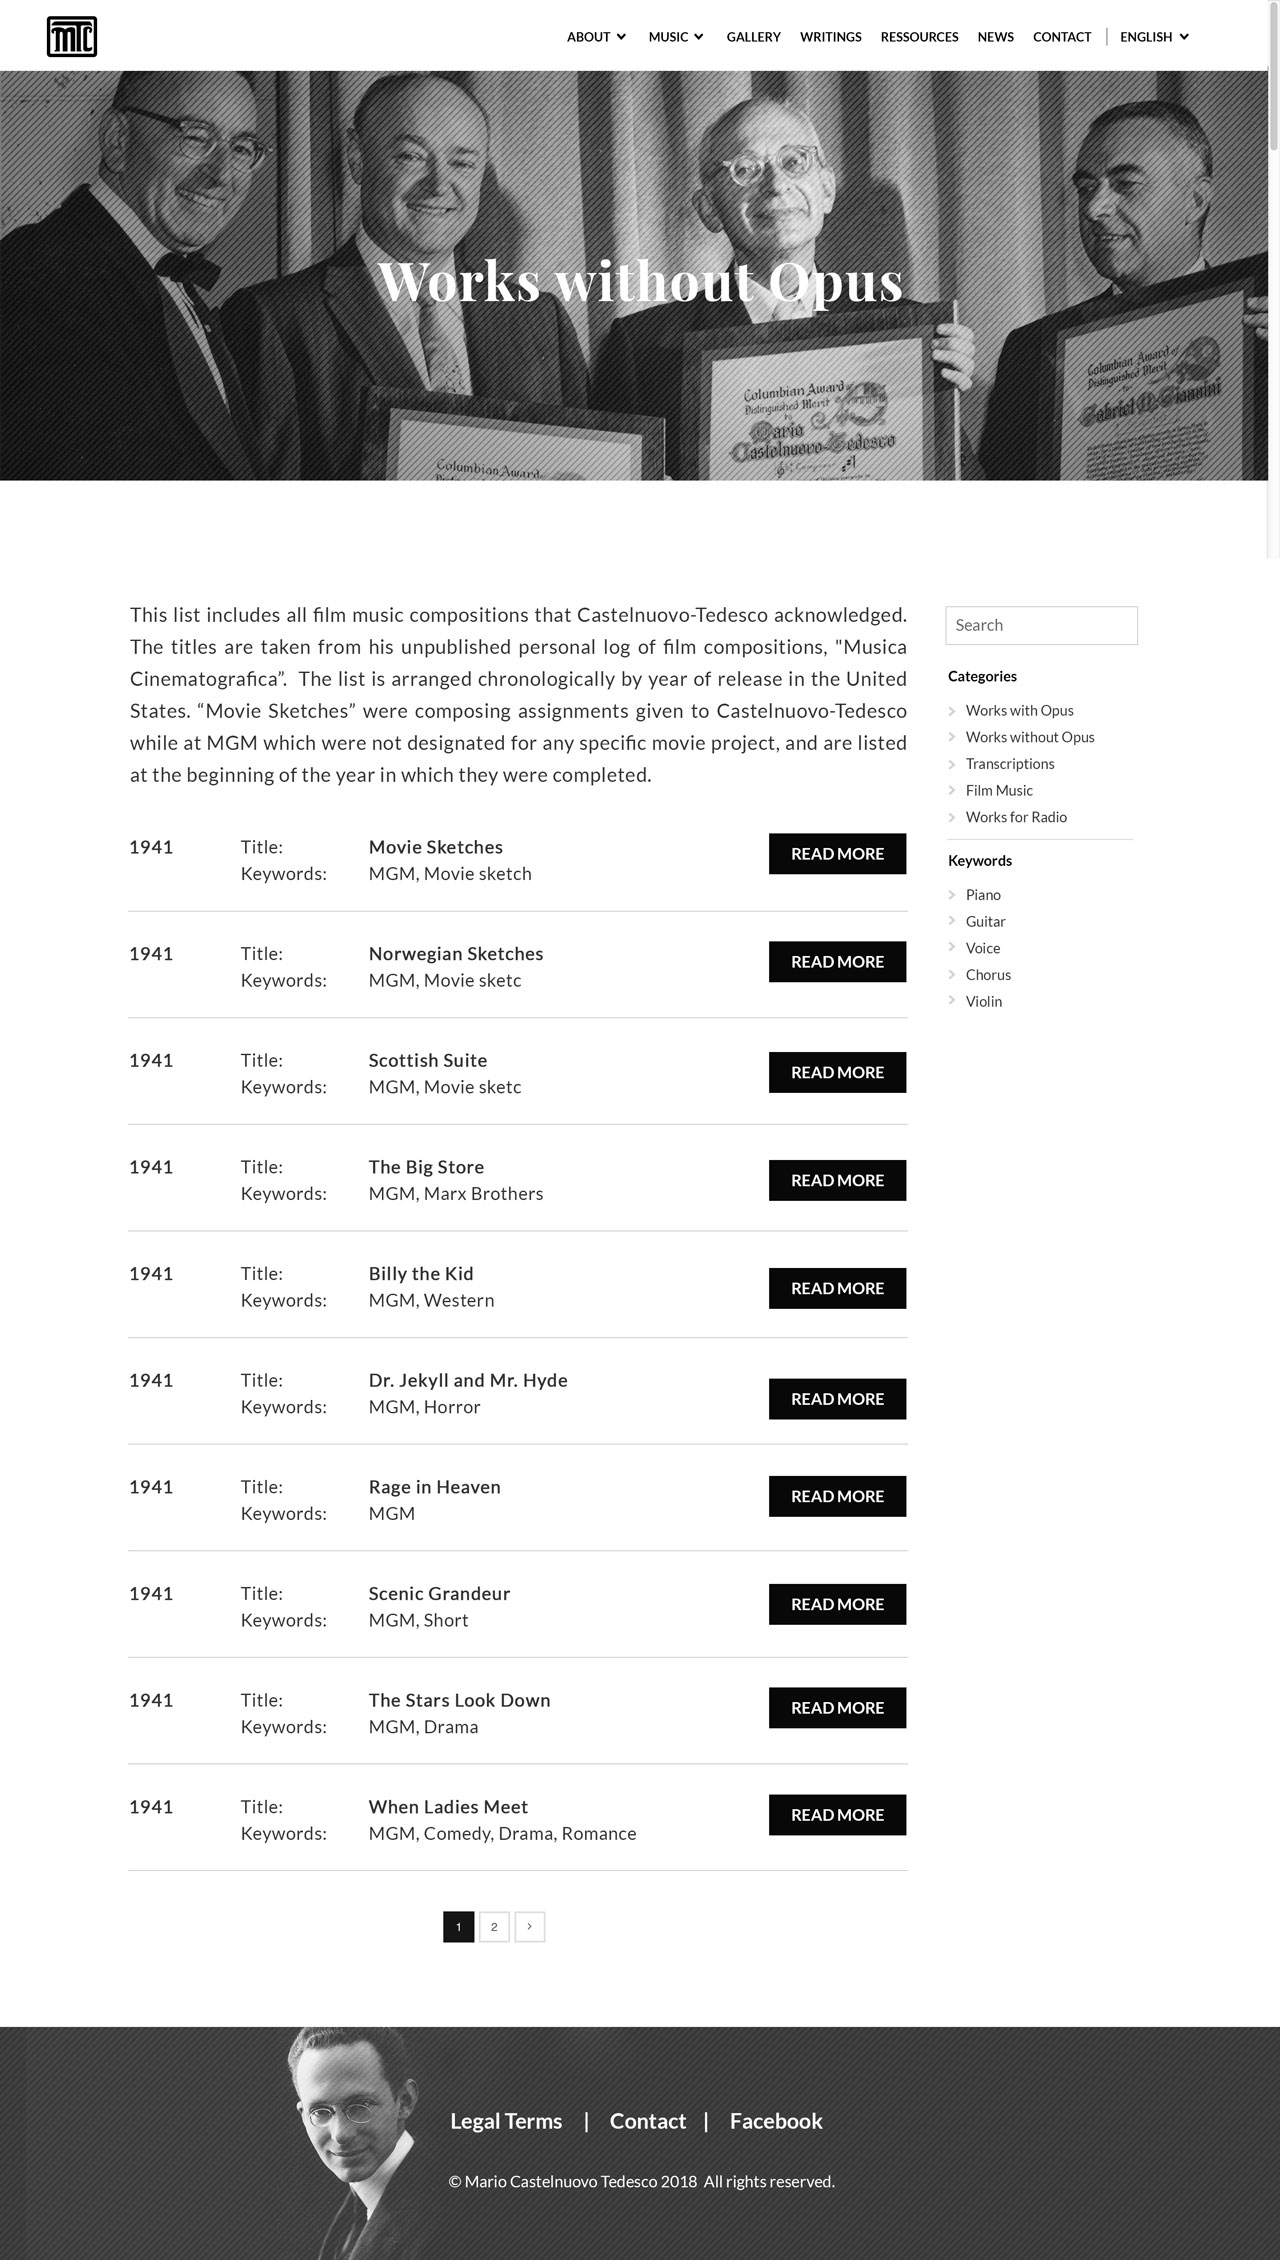Go to the Writings page
The image size is (1280, 2260).
[830, 37]
